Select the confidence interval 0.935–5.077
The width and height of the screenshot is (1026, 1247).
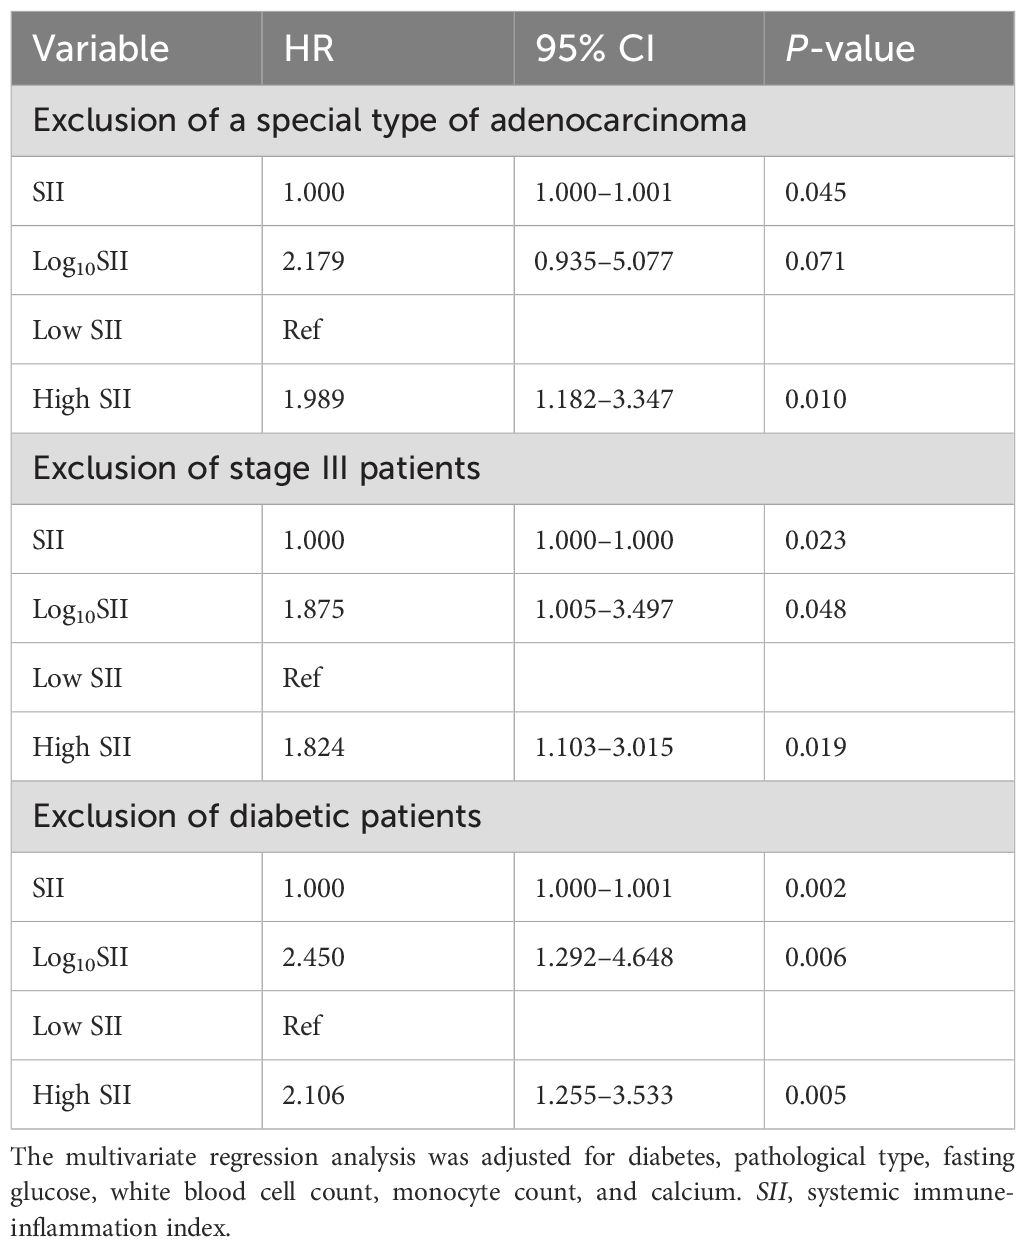pos(604,261)
